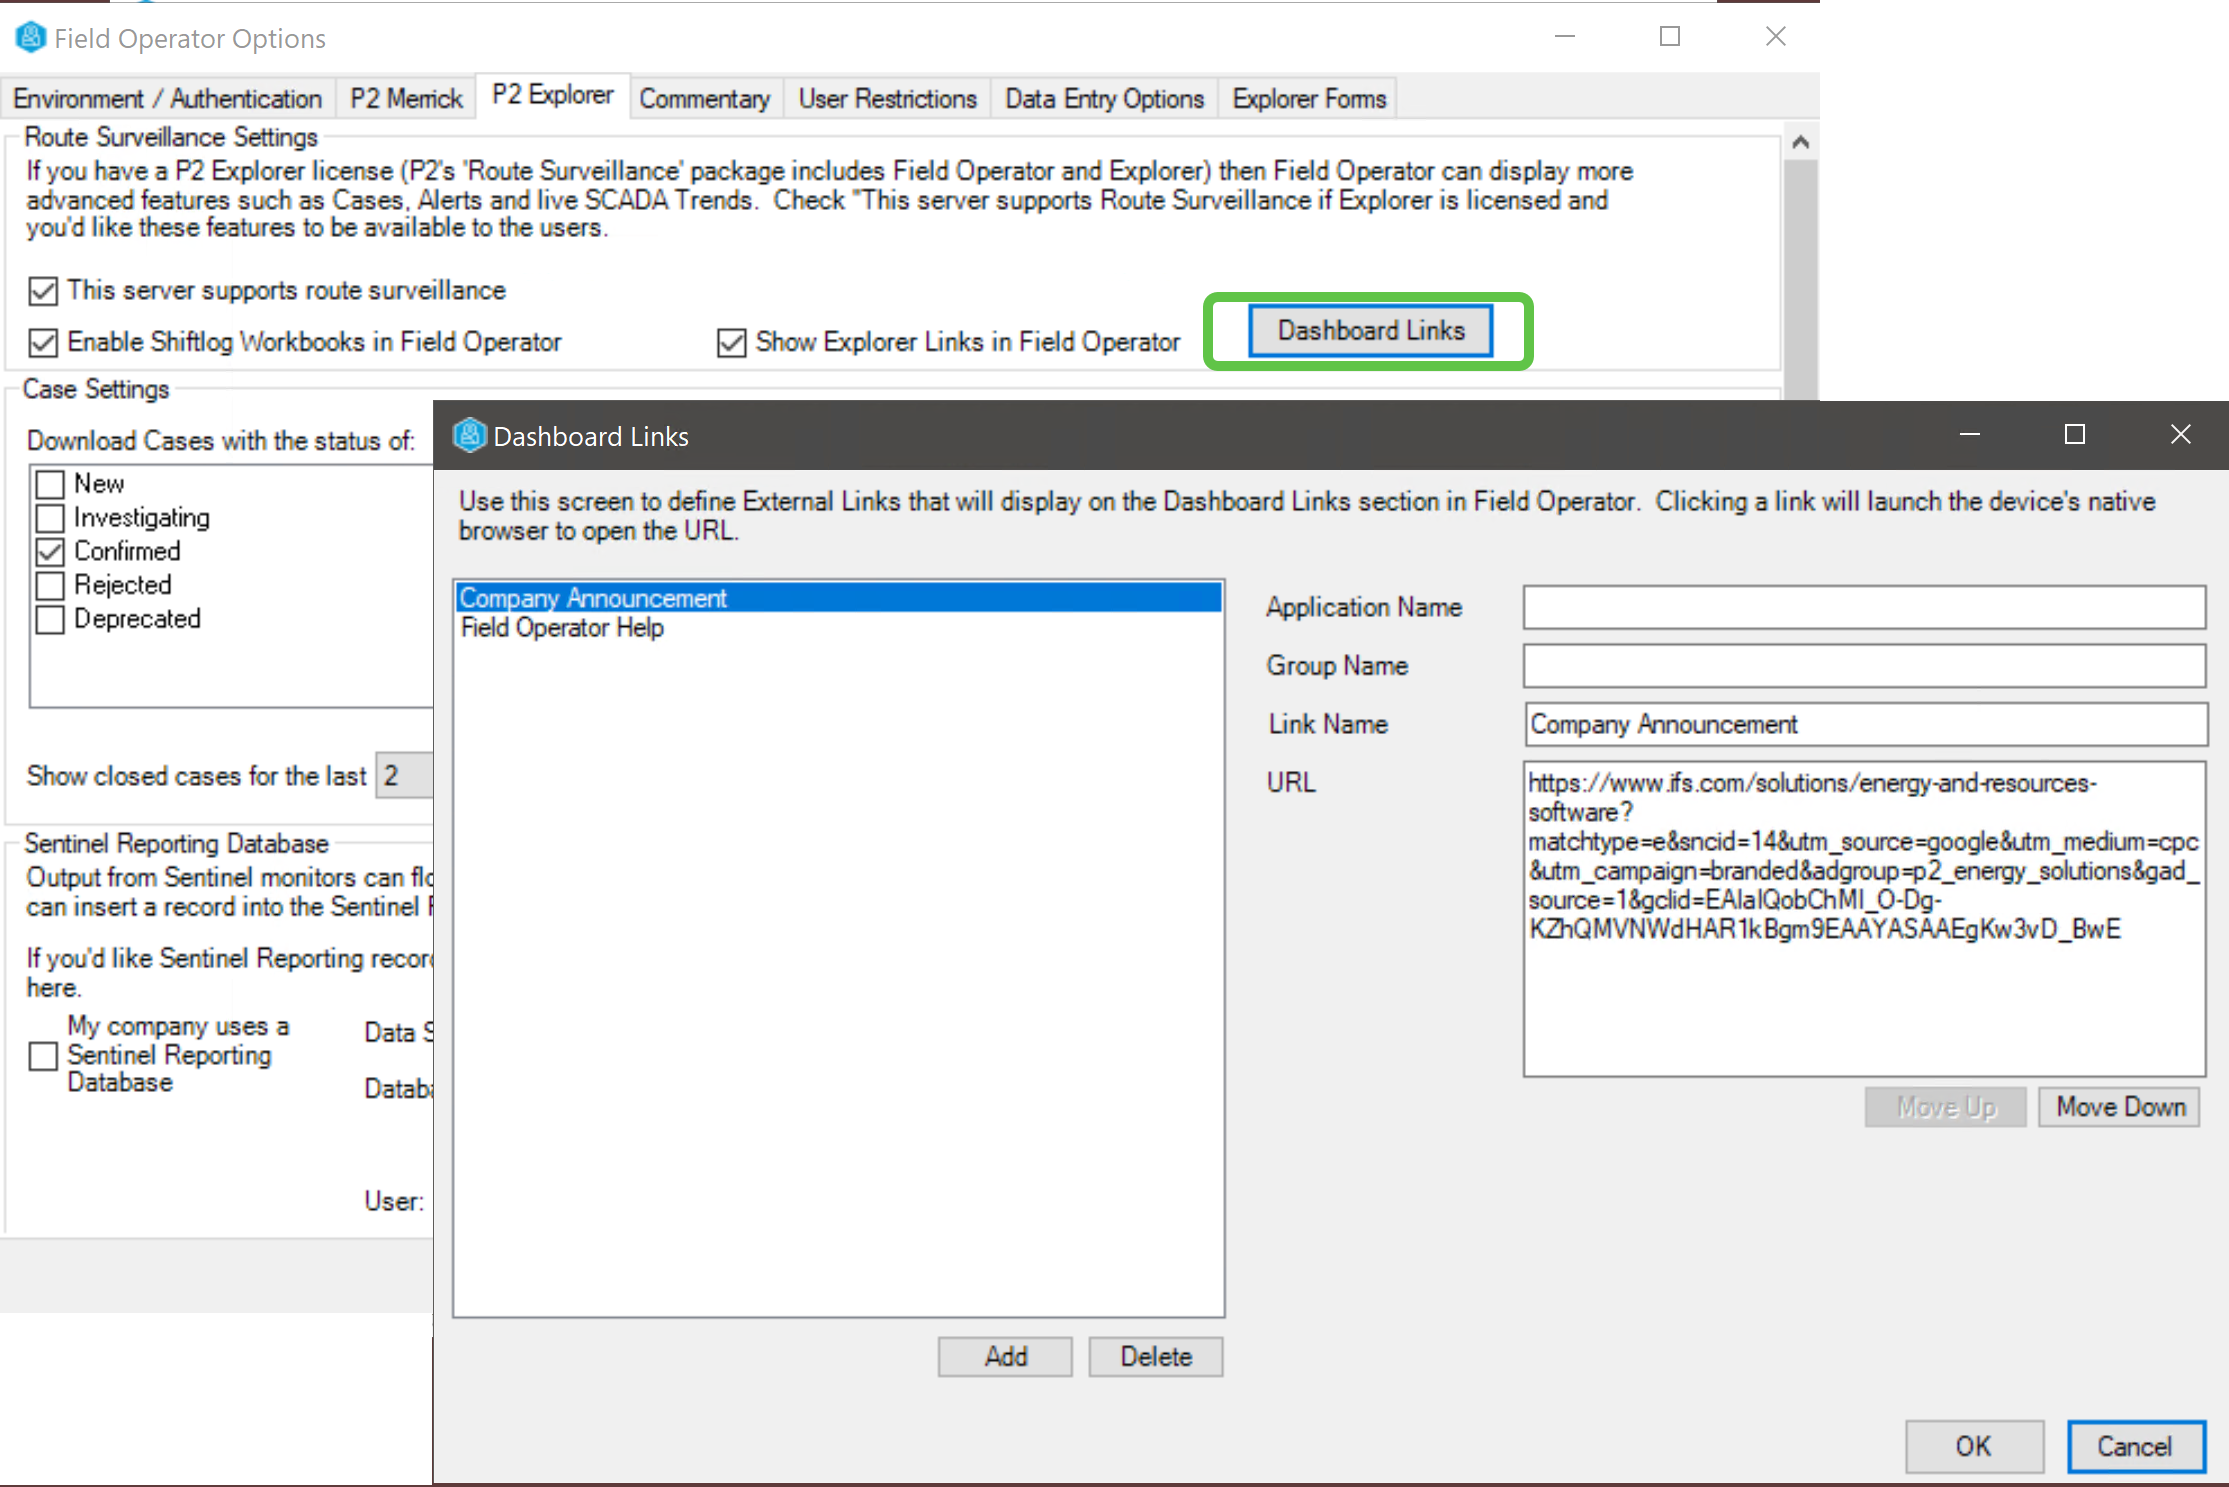
Task: Close the Dashboard Links dialog window
Action: 2180,434
